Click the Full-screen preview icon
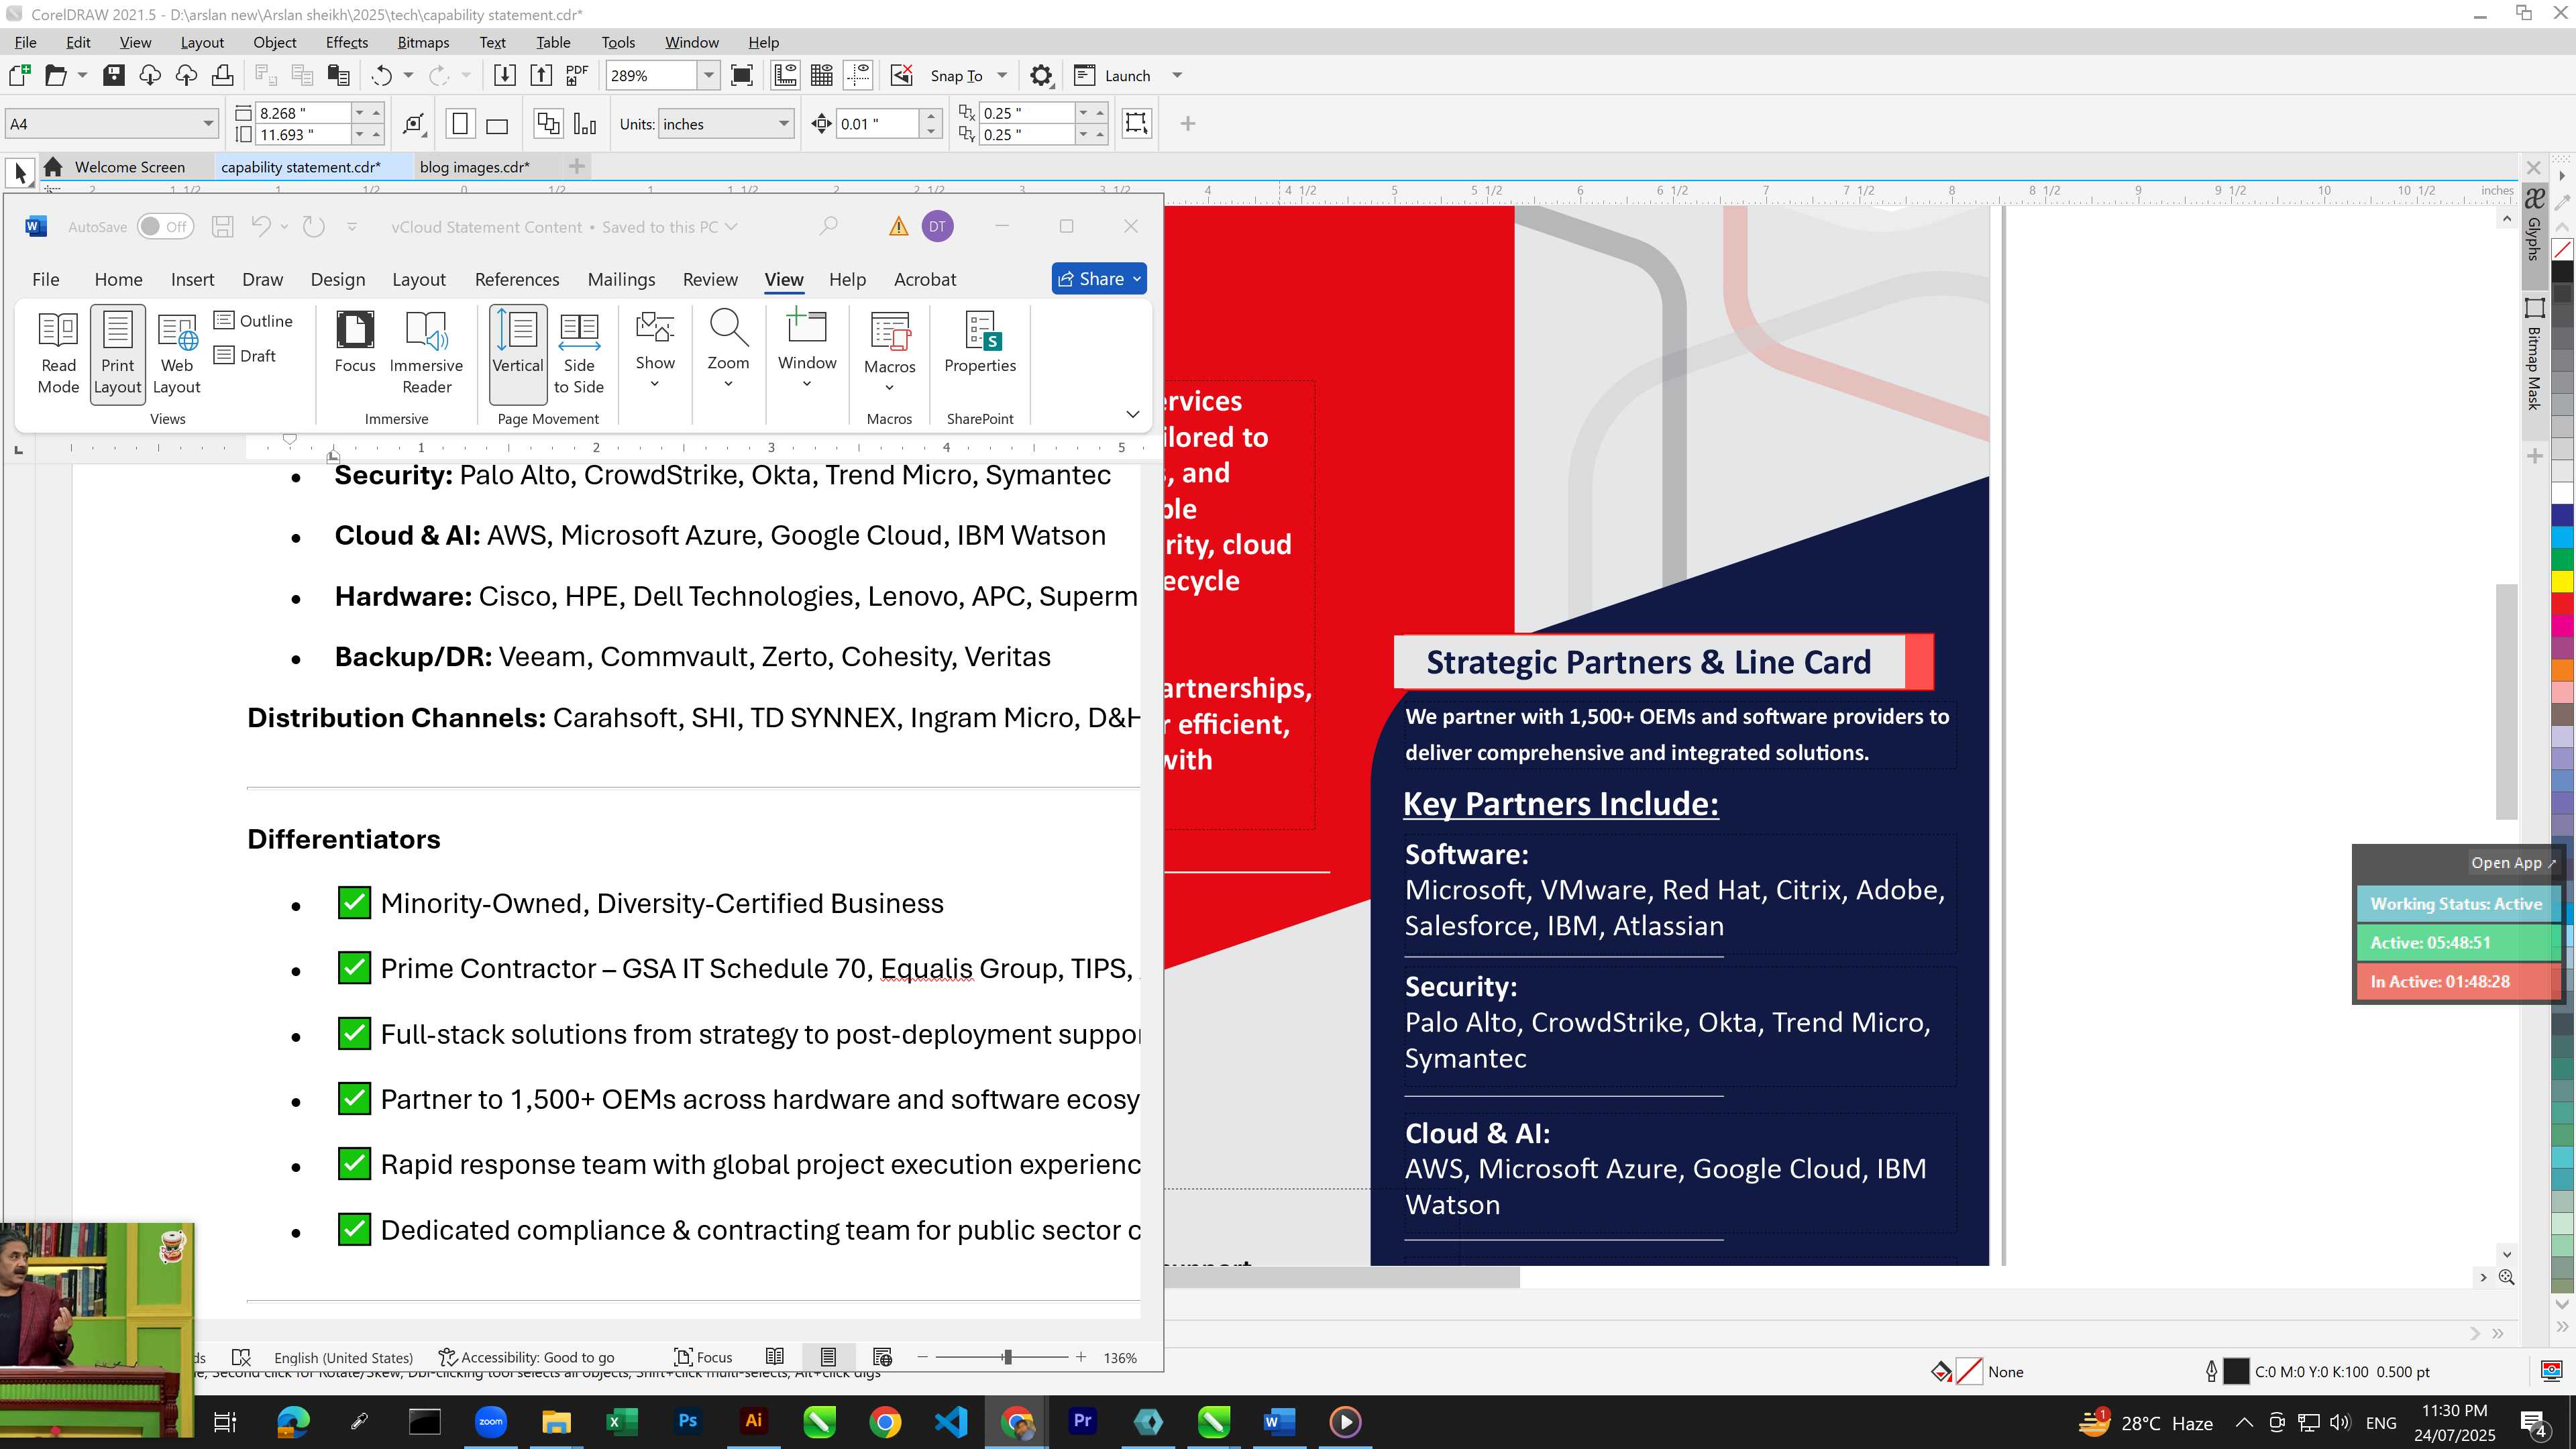Viewport: 2576px width, 1449px height. click(x=742, y=76)
